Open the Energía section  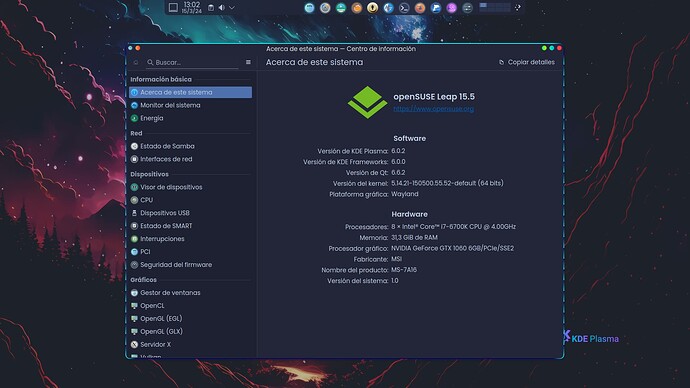(191, 118)
